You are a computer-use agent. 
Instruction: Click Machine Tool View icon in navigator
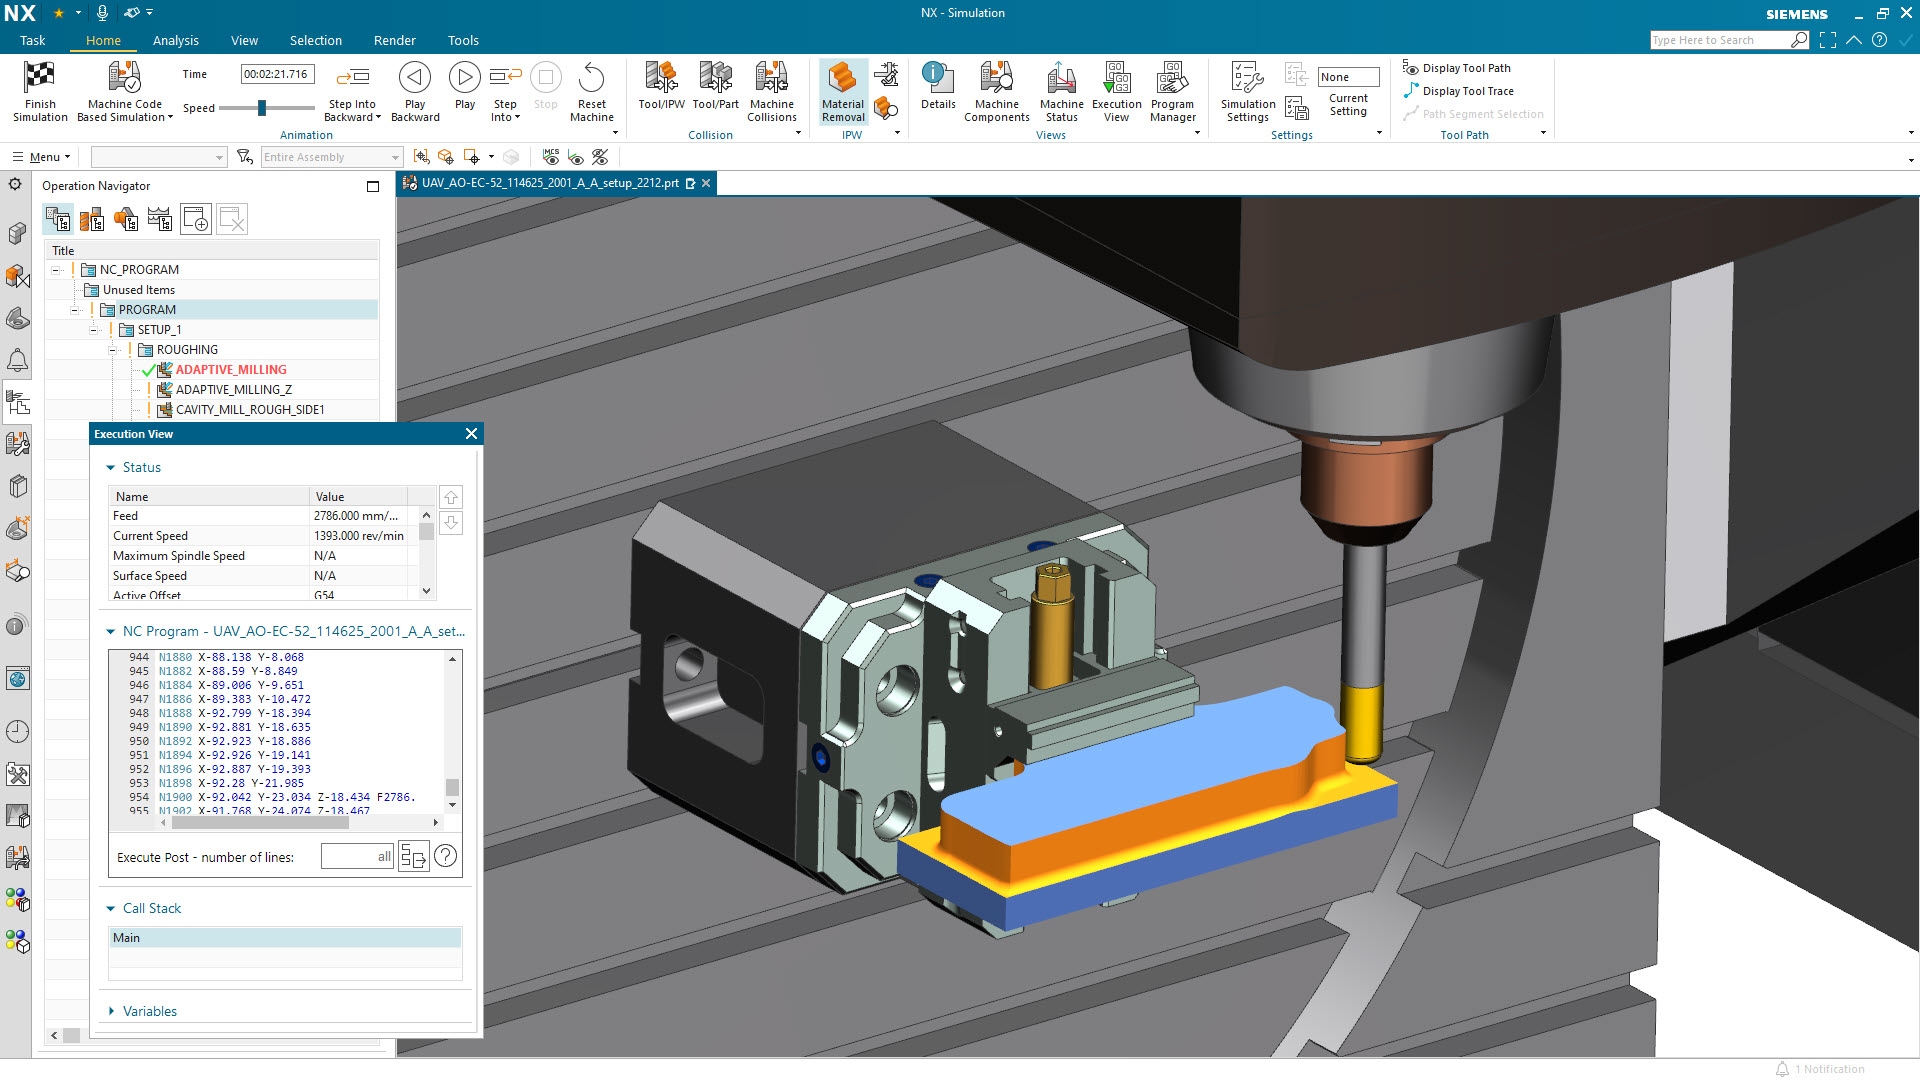[92, 219]
